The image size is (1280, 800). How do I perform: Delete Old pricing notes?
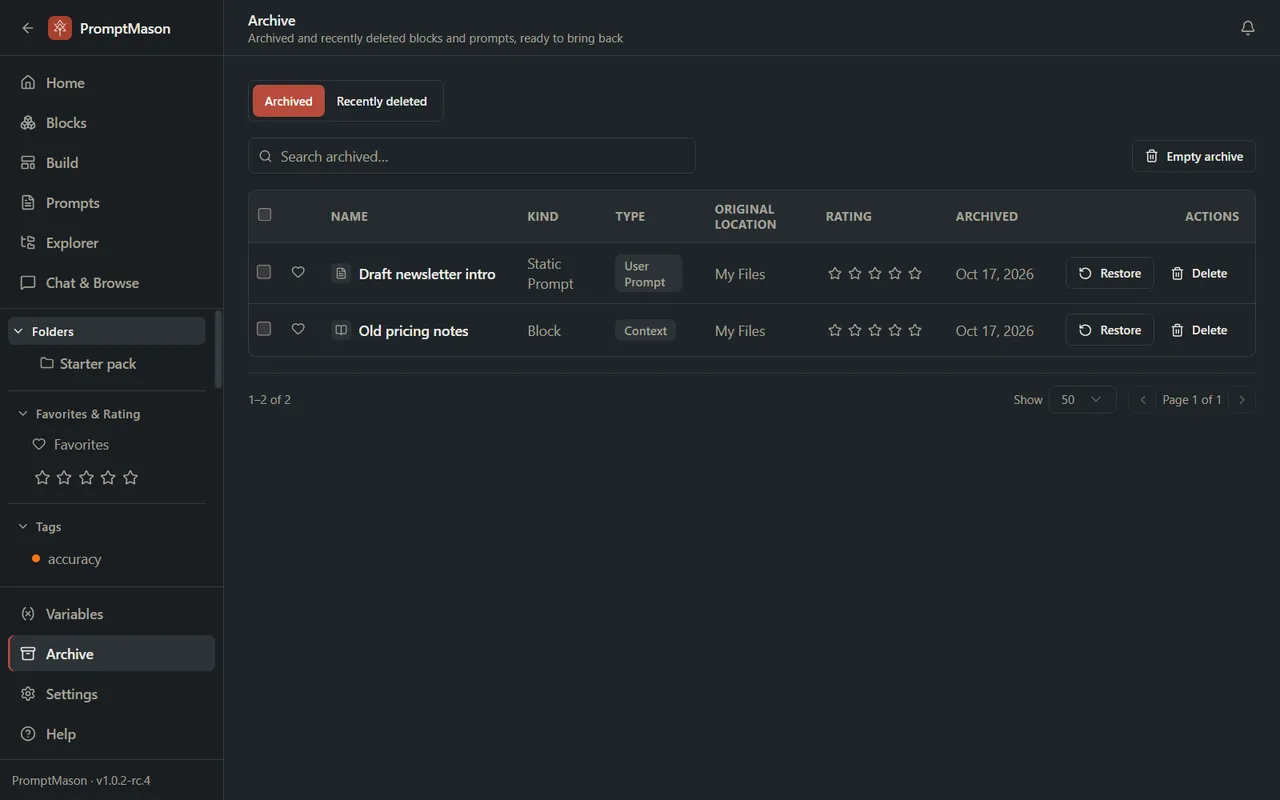click(x=1199, y=330)
